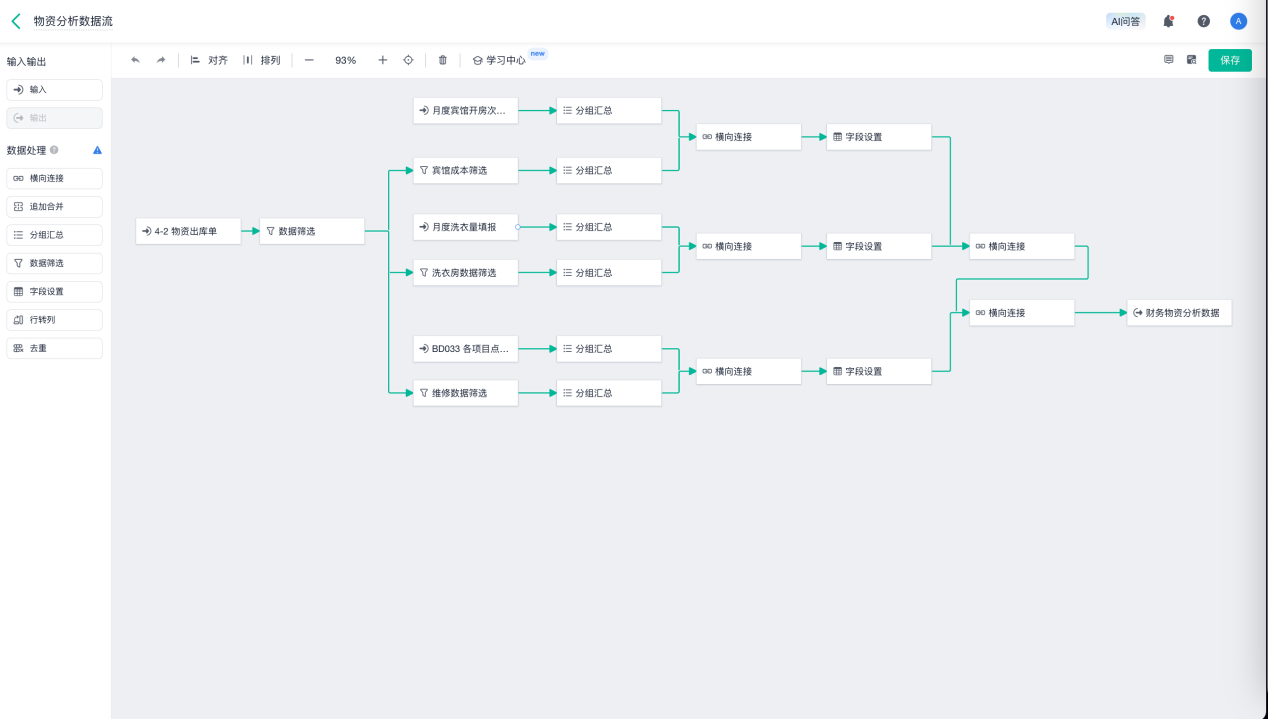Image resolution: width=1268 pixels, height=719 pixels.
Task: Open the notifications bell
Action: tap(1168, 21)
